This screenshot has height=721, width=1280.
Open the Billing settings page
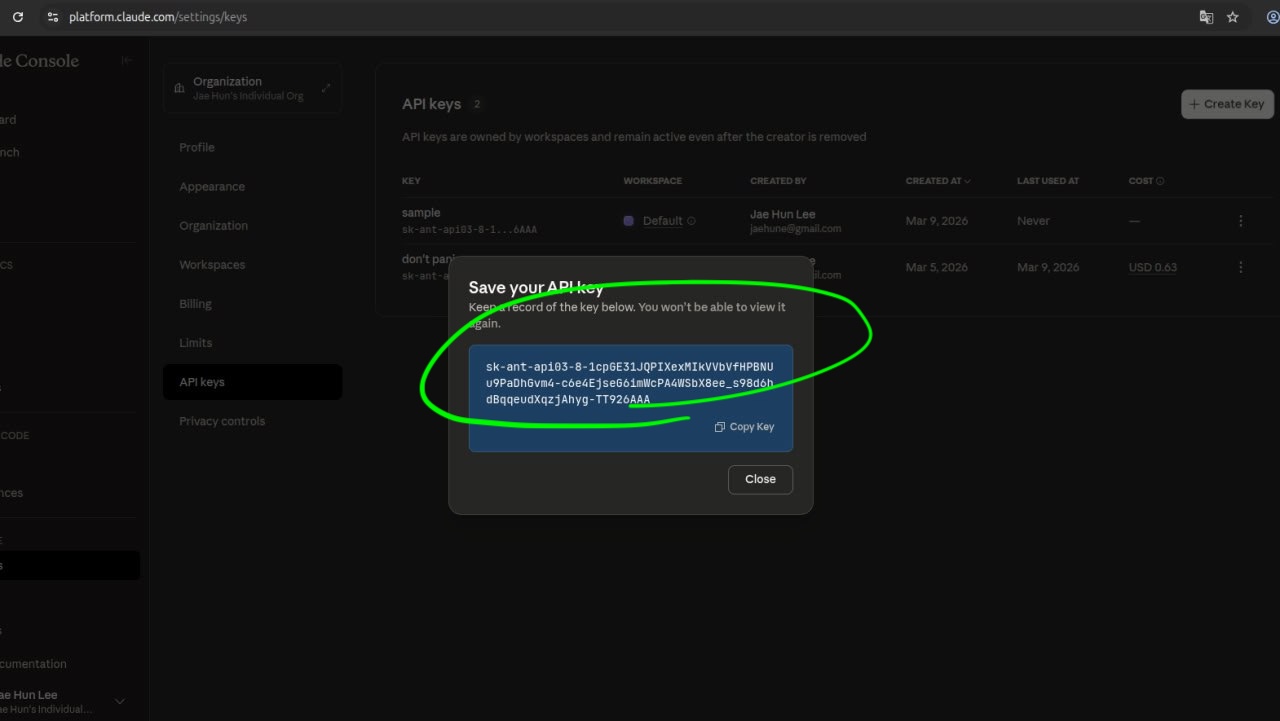195,304
